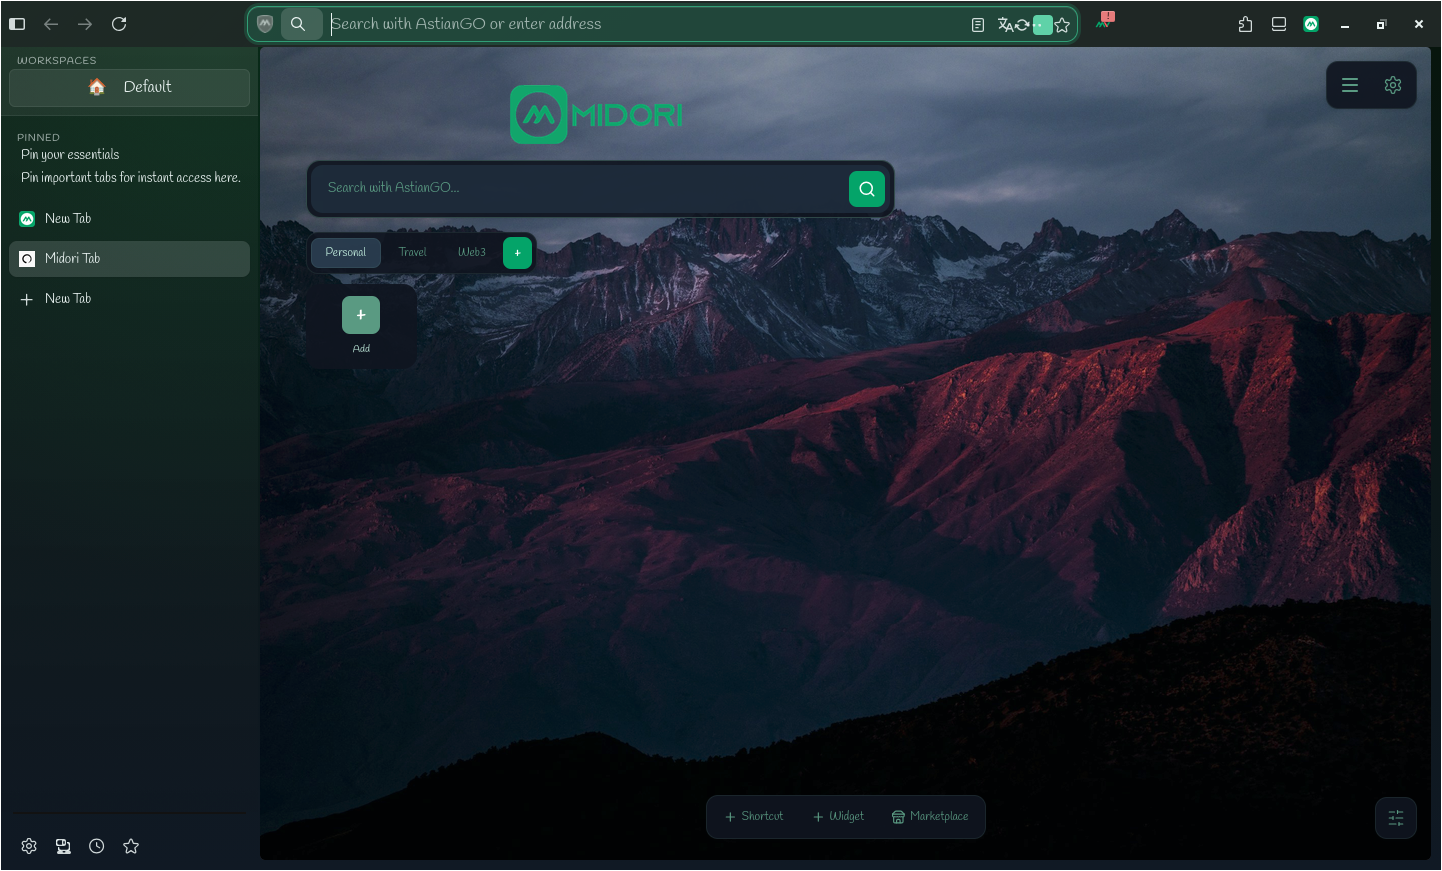Open the Marketplace
The image size is (1442, 871).
(x=930, y=817)
